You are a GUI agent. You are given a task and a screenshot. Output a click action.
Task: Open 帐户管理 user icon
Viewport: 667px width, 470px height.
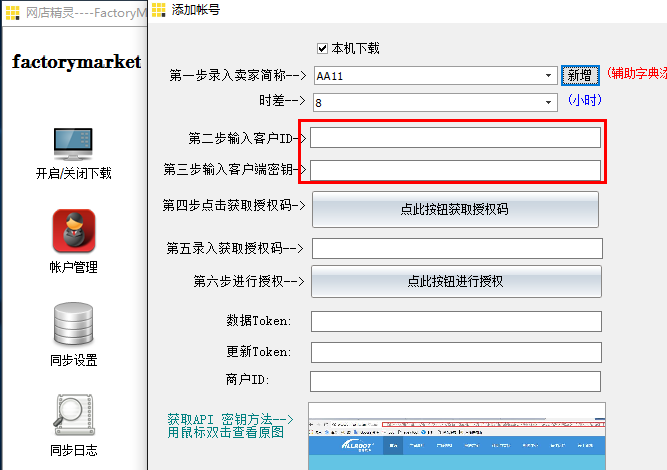click(x=74, y=230)
